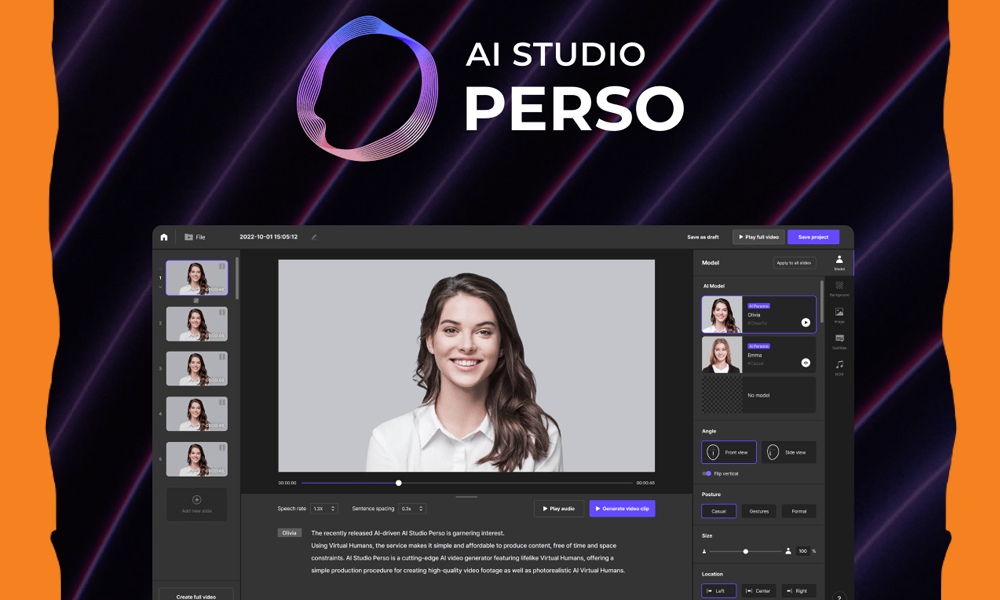
Task: Open the File menu
Action: (195, 237)
